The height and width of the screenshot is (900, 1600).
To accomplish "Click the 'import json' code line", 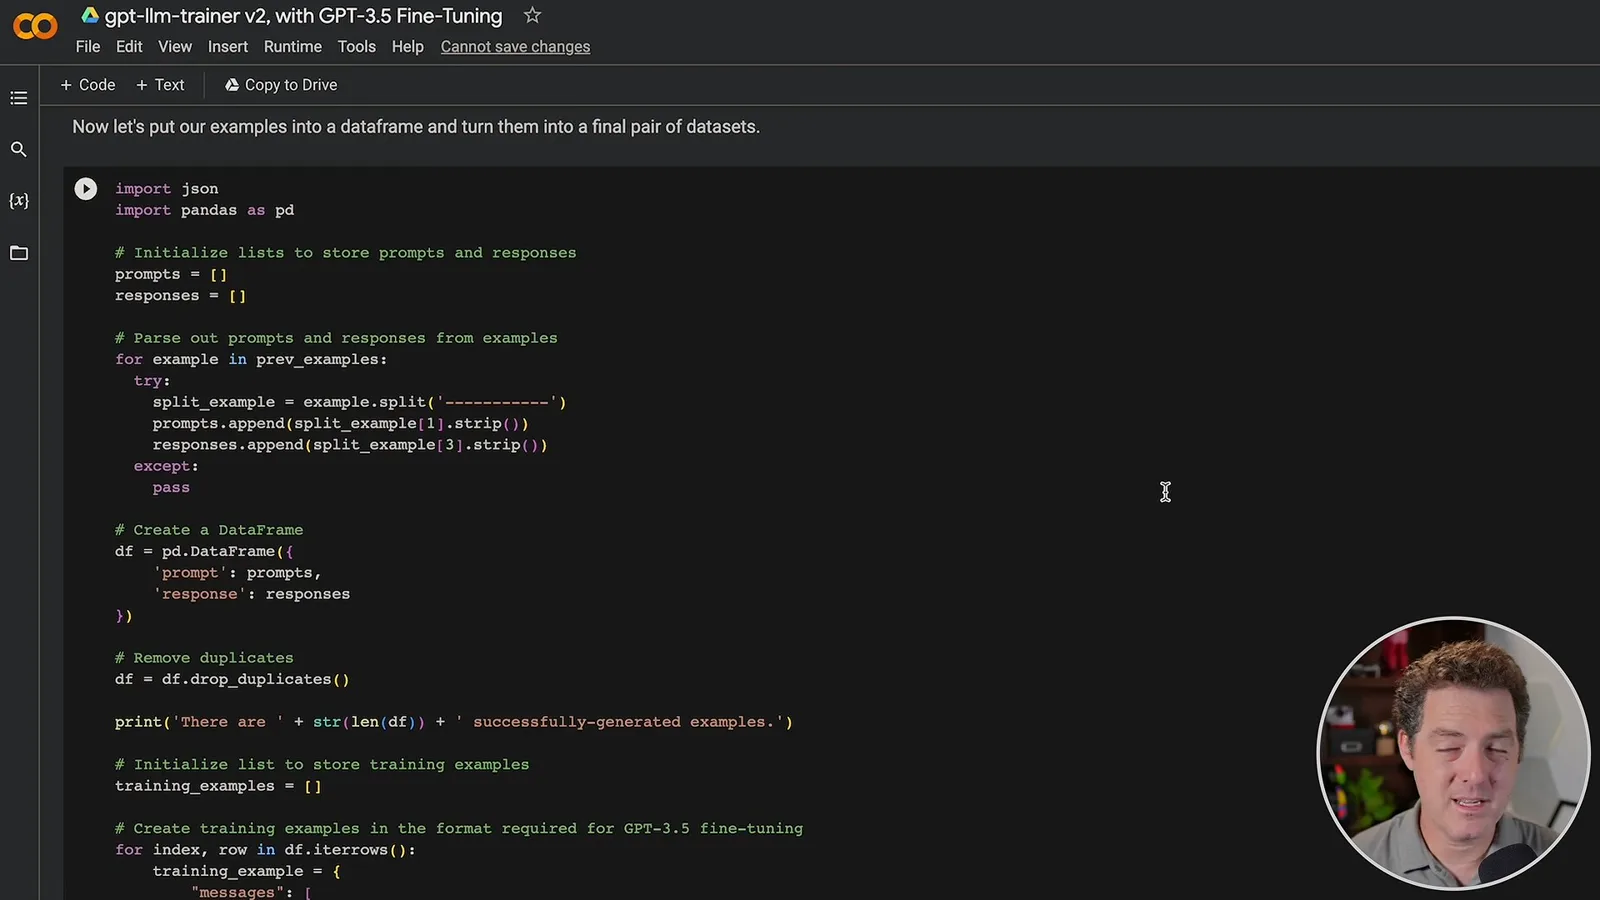I will pyautogui.click(x=167, y=189).
